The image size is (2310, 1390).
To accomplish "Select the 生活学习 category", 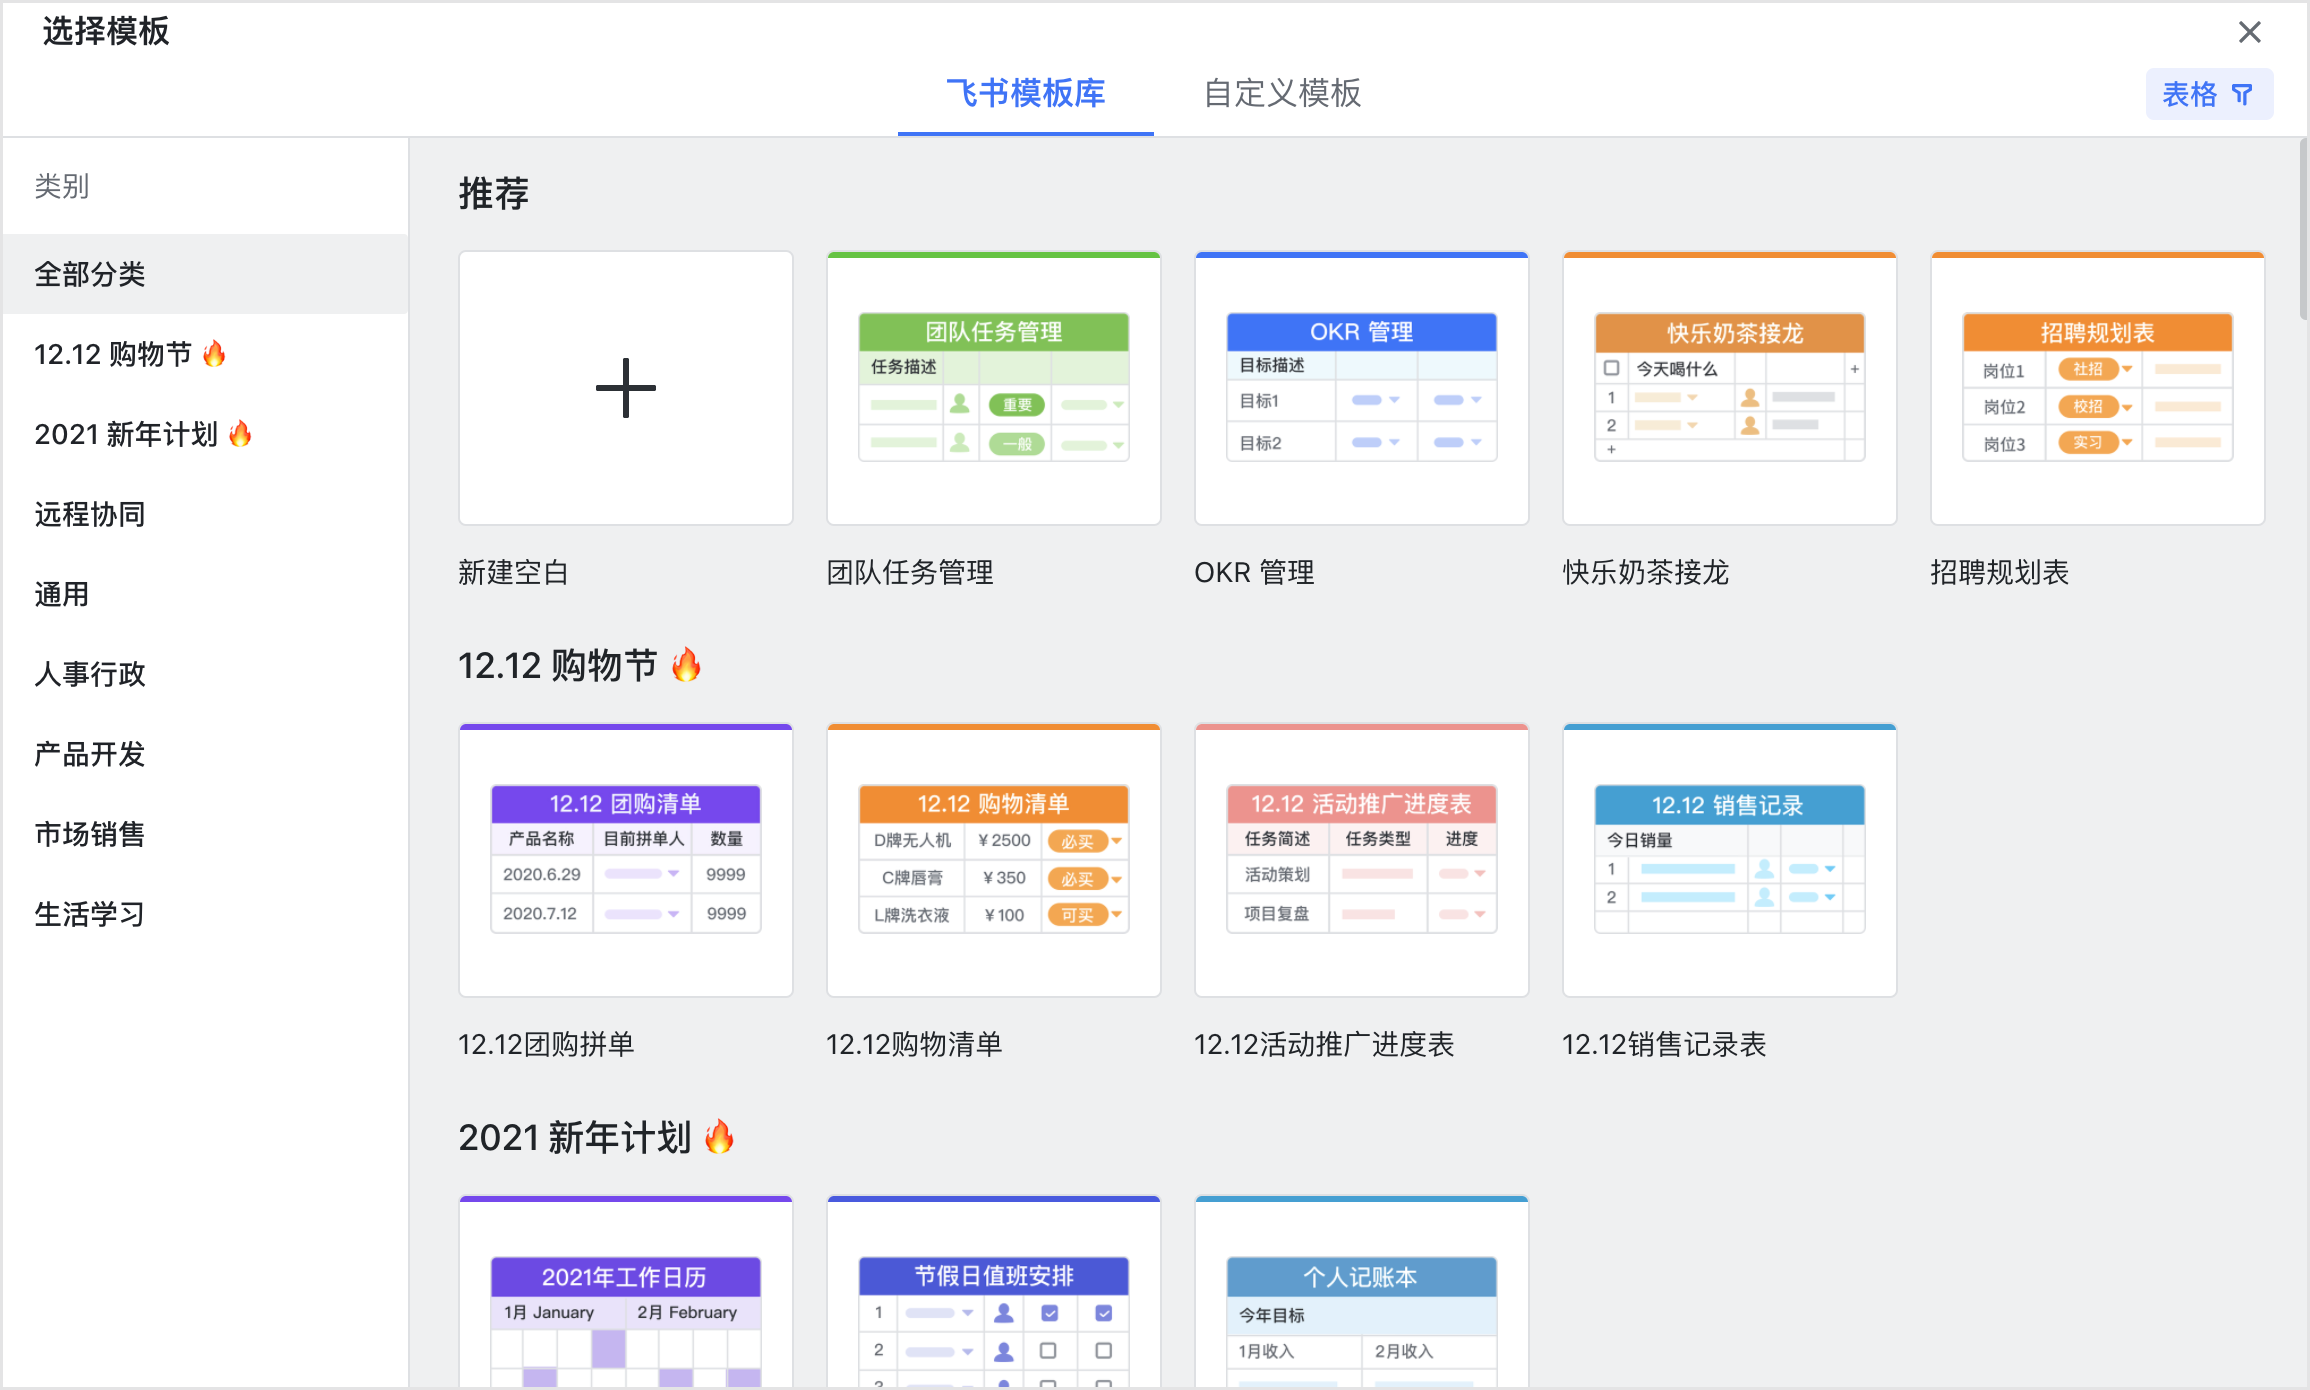I will tap(89, 914).
